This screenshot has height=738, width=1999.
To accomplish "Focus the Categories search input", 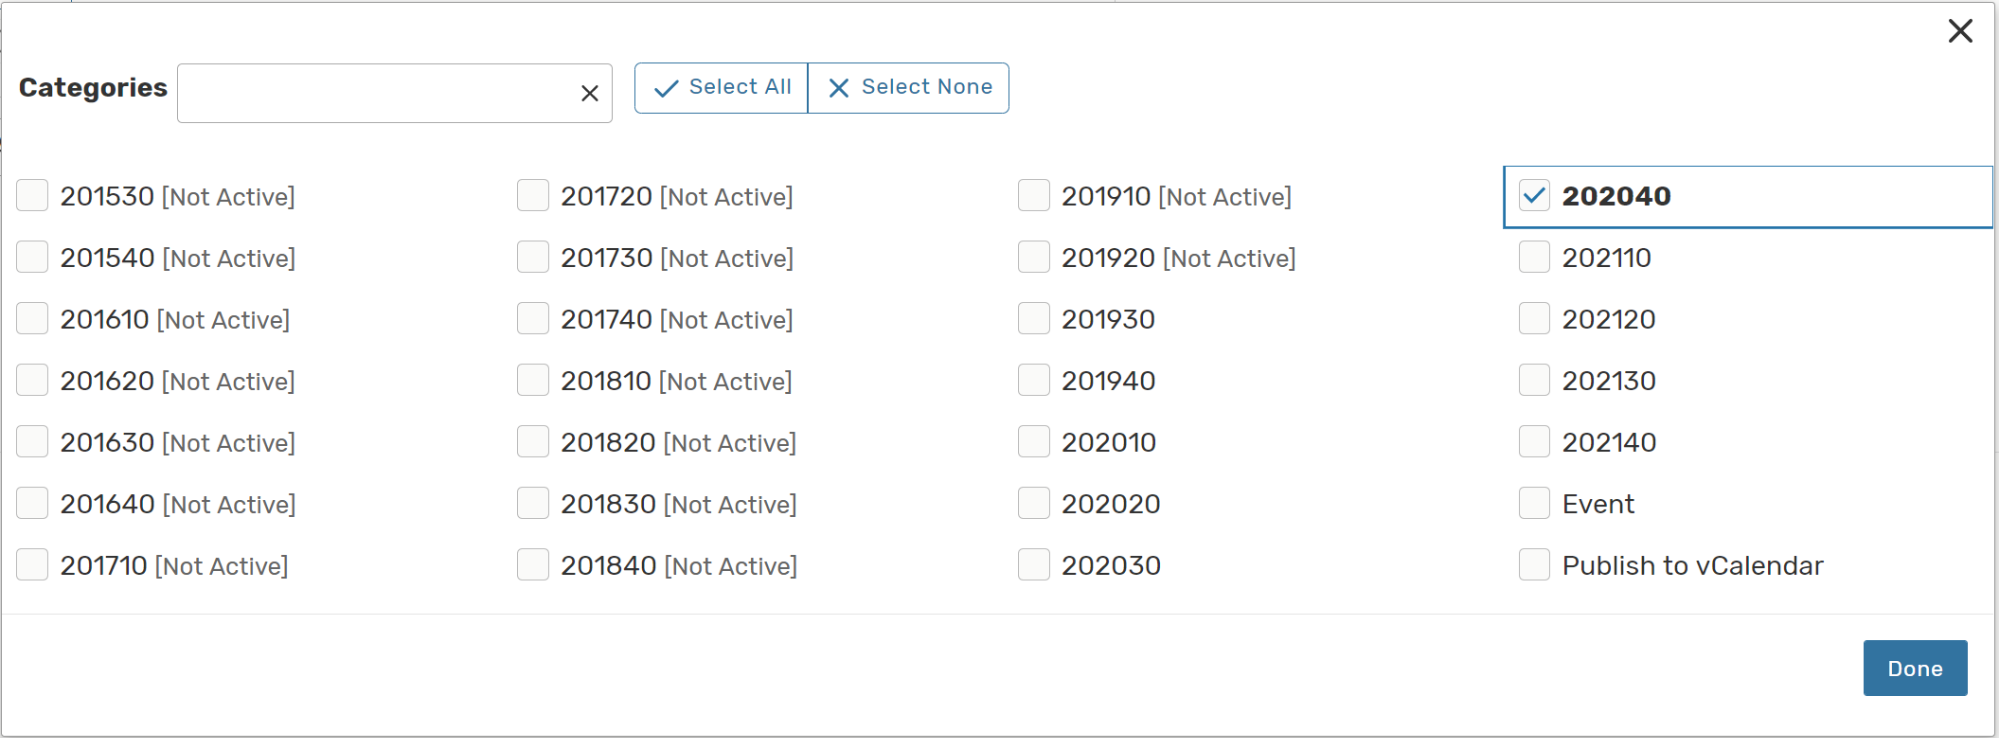I will [x=375, y=93].
